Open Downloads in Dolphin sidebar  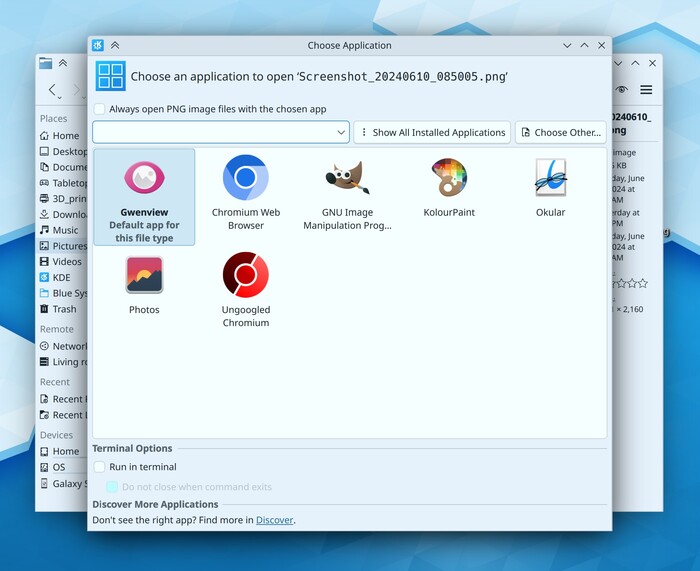pos(63,214)
